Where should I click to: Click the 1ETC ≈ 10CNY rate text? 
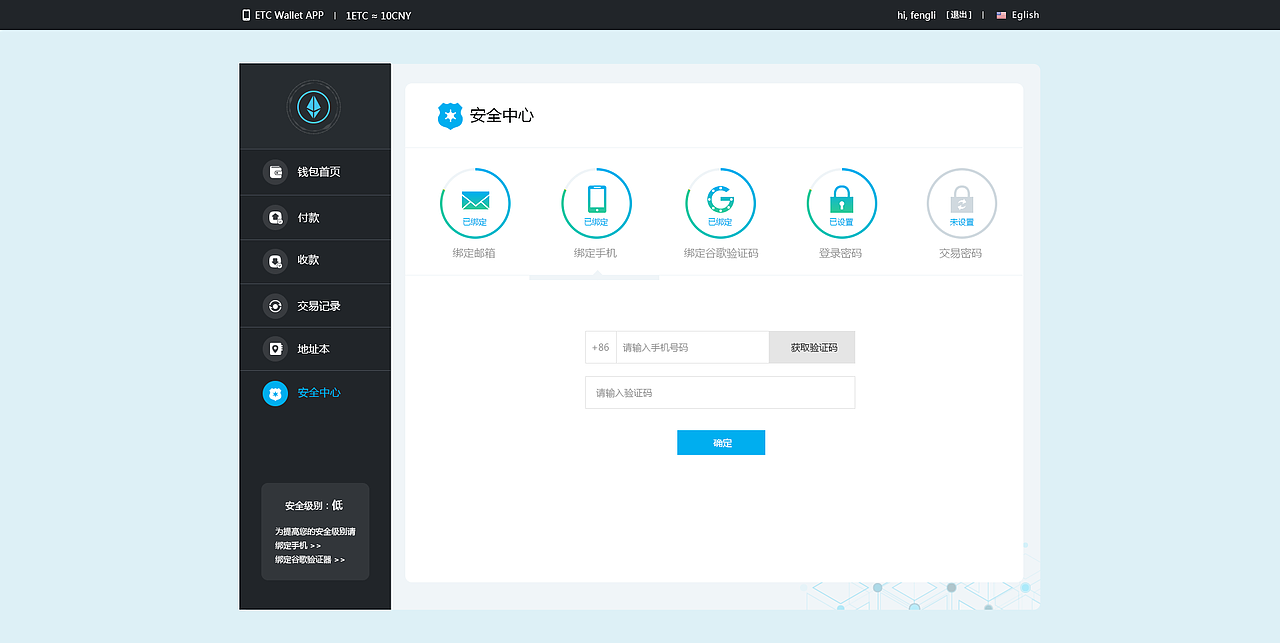(378, 16)
